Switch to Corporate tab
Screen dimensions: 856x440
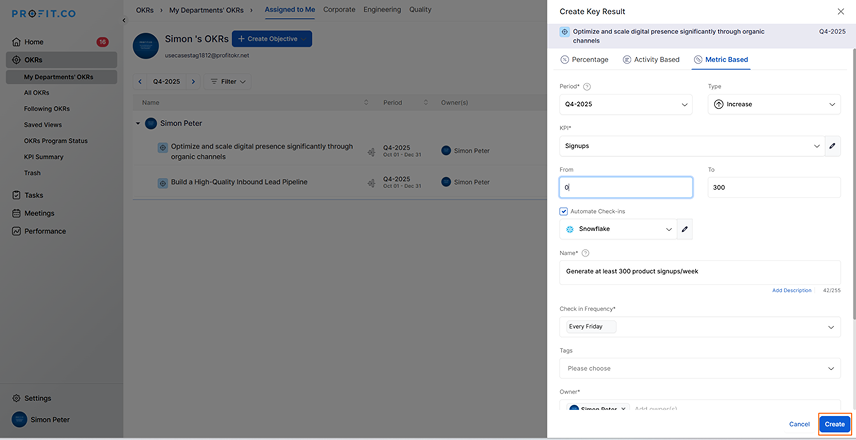tap(339, 10)
